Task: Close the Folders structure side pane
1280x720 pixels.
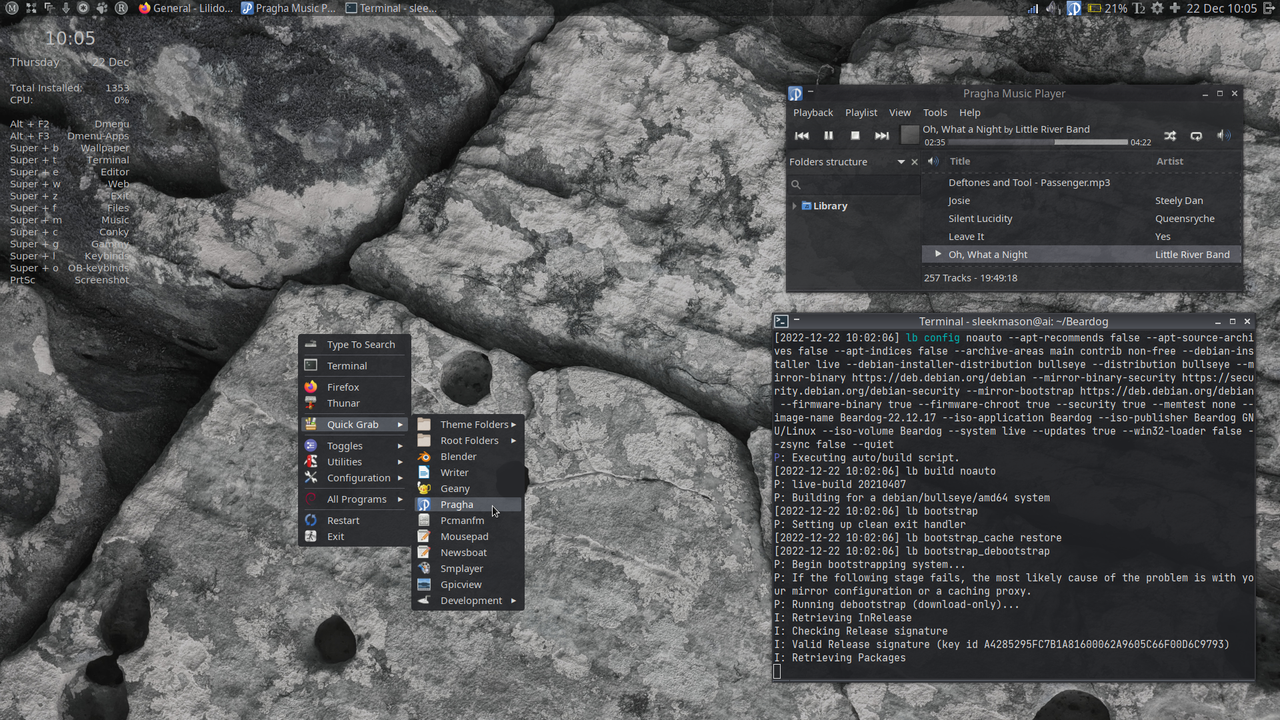Action: pos(914,162)
